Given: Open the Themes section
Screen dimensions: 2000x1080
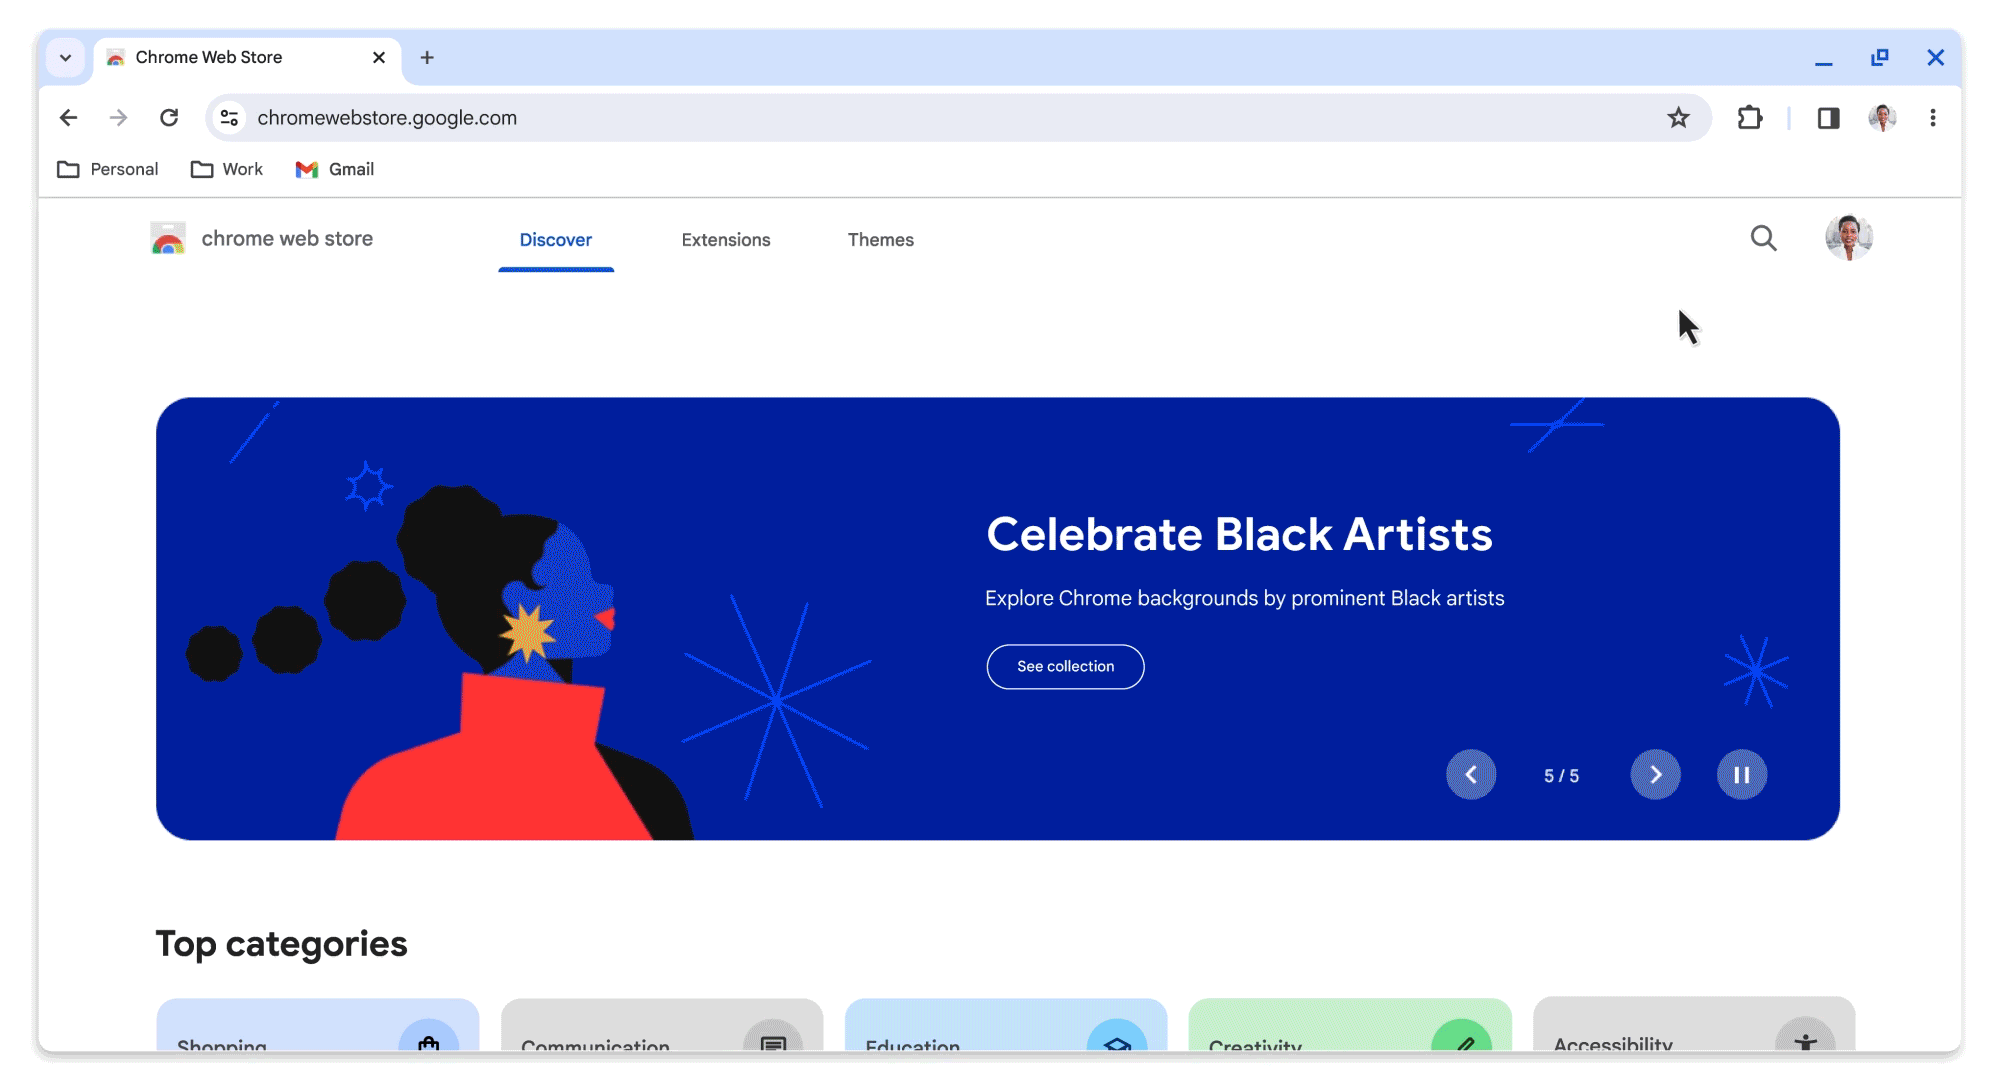Looking at the screenshot, I should (880, 239).
